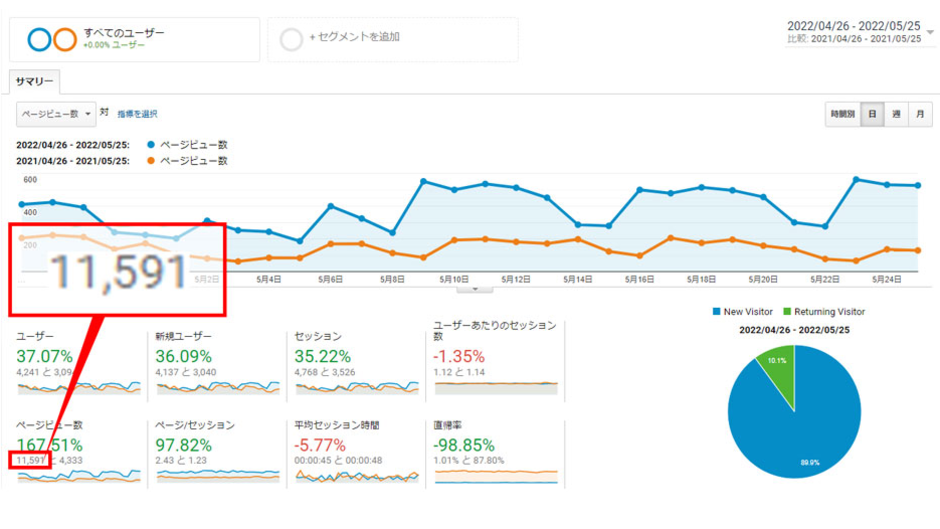This screenshot has width=940, height=529.
Task: Click pie chart date 2022/04/26 - 2022/05/25
Action: tap(794, 330)
